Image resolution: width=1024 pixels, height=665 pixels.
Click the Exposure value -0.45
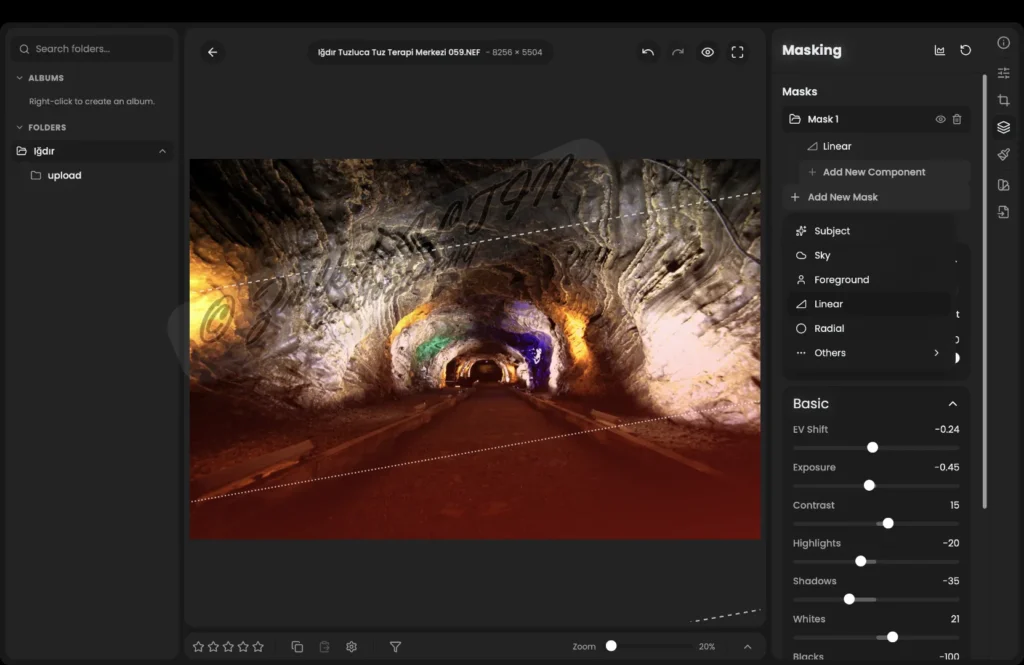coord(947,467)
